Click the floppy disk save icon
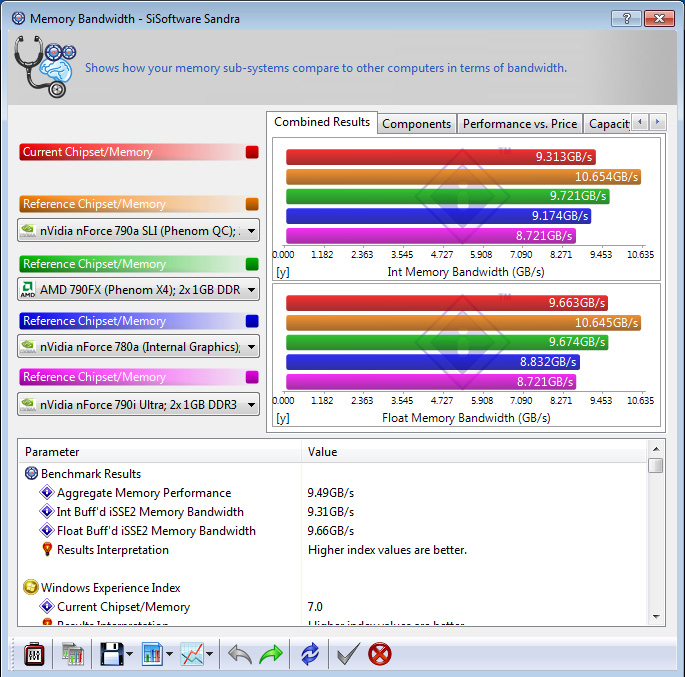The image size is (685, 677). tap(112, 654)
